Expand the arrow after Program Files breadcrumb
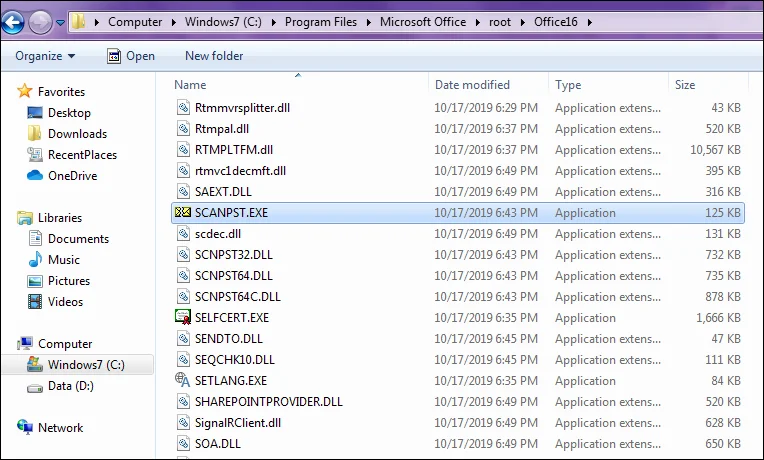Screen dimensions: 764x460 pos(368,22)
